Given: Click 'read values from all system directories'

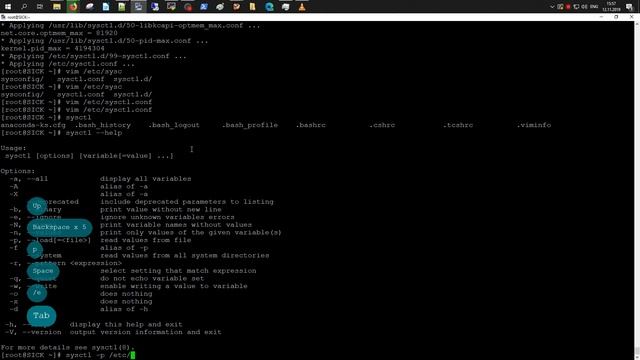Looking at the screenshot, I should pos(185,256).
